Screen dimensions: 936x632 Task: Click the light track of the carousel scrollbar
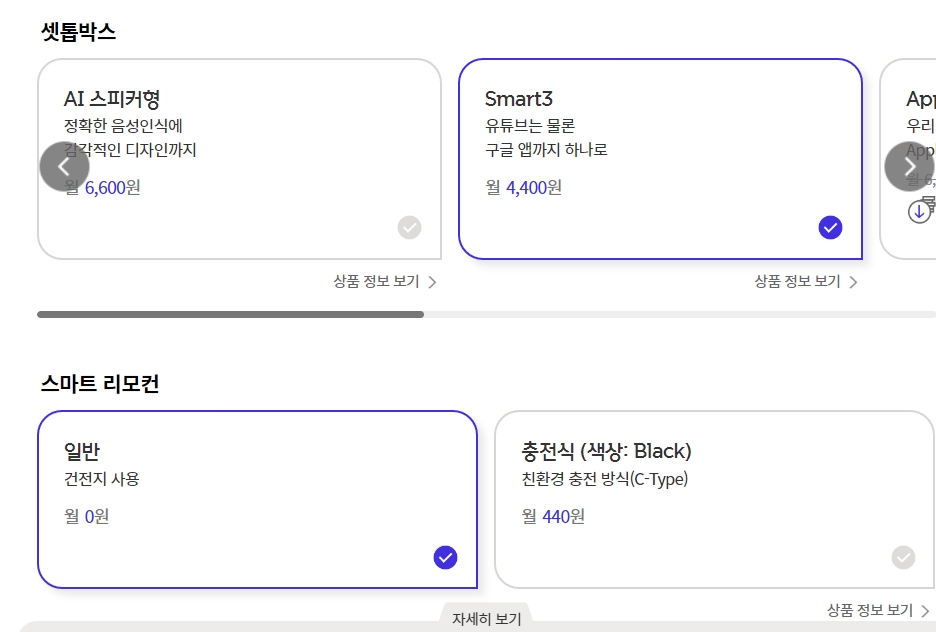click(680, 314)
